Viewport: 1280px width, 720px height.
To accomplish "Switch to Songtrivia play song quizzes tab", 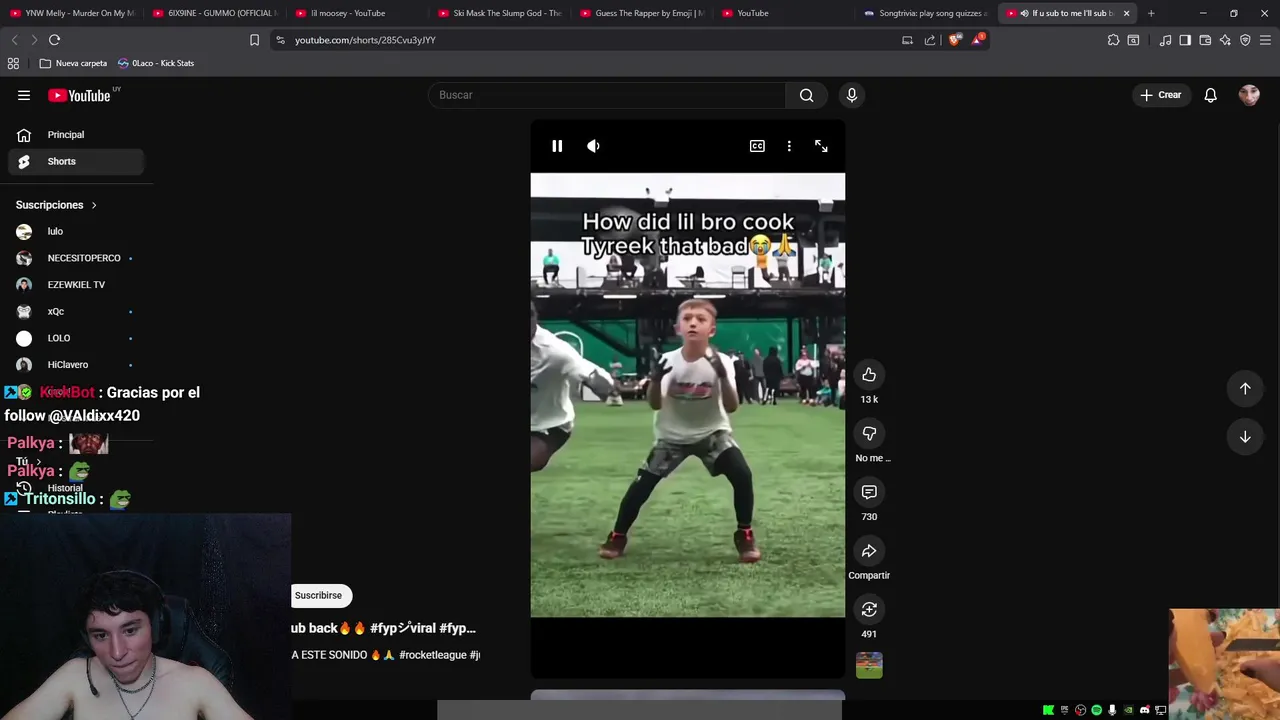I will [x=925, y=13].
